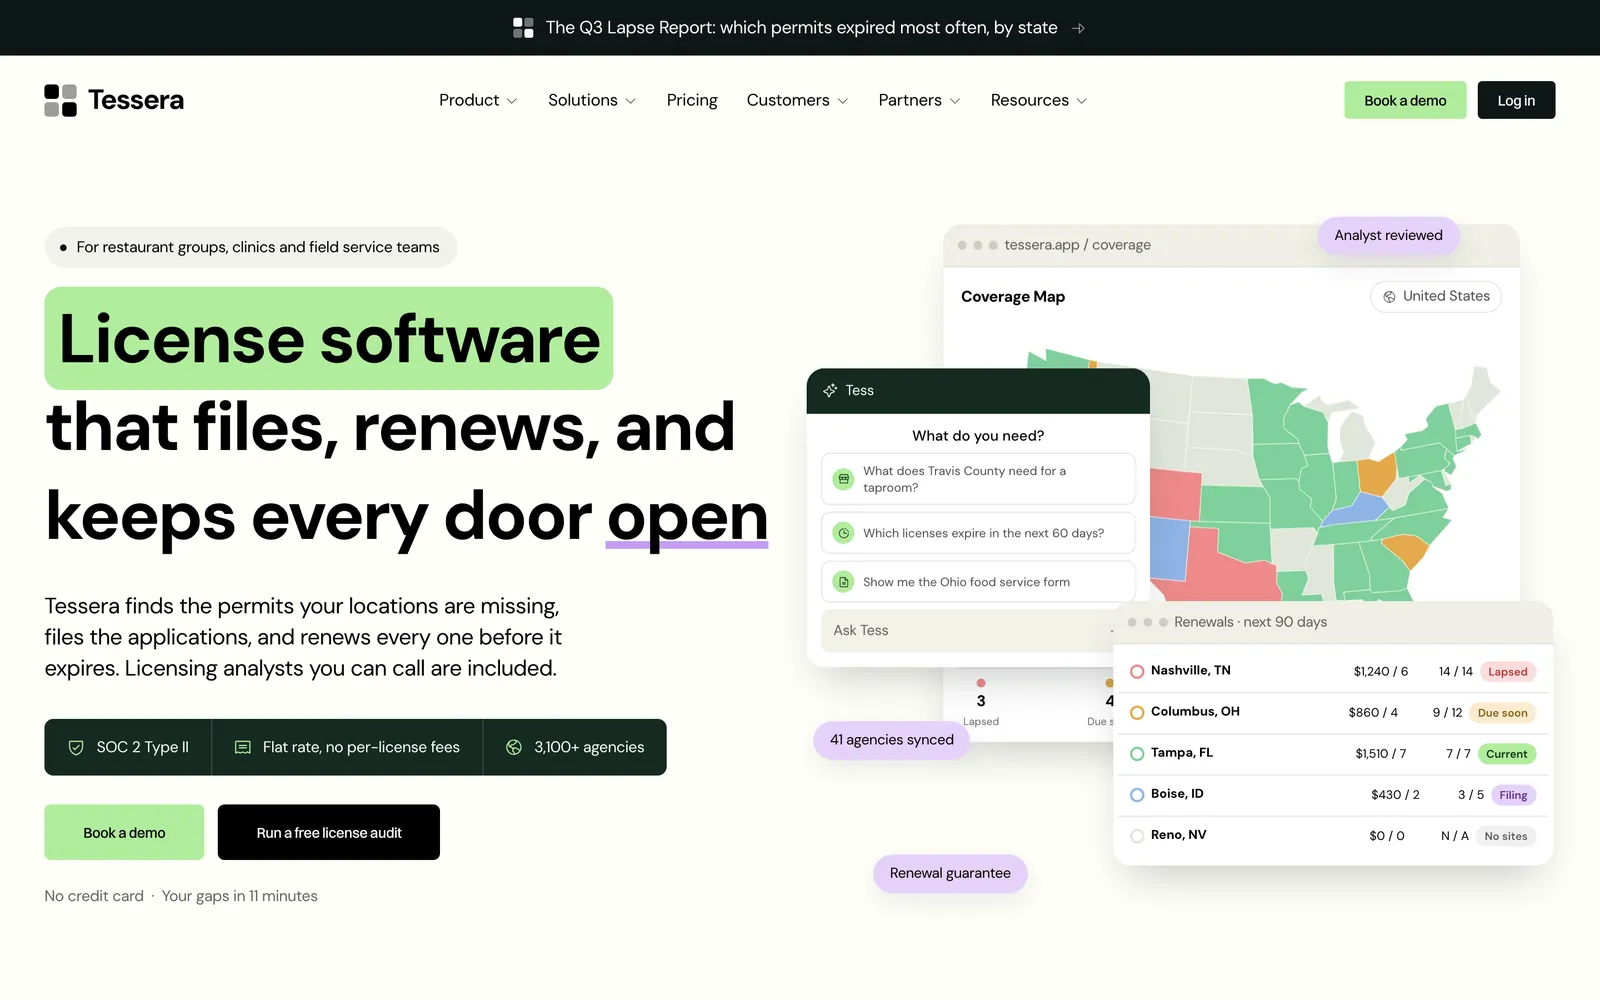Click the 'Renewal guarantee' pill
Viewport: 1600px width, 1000px height.
950,873
